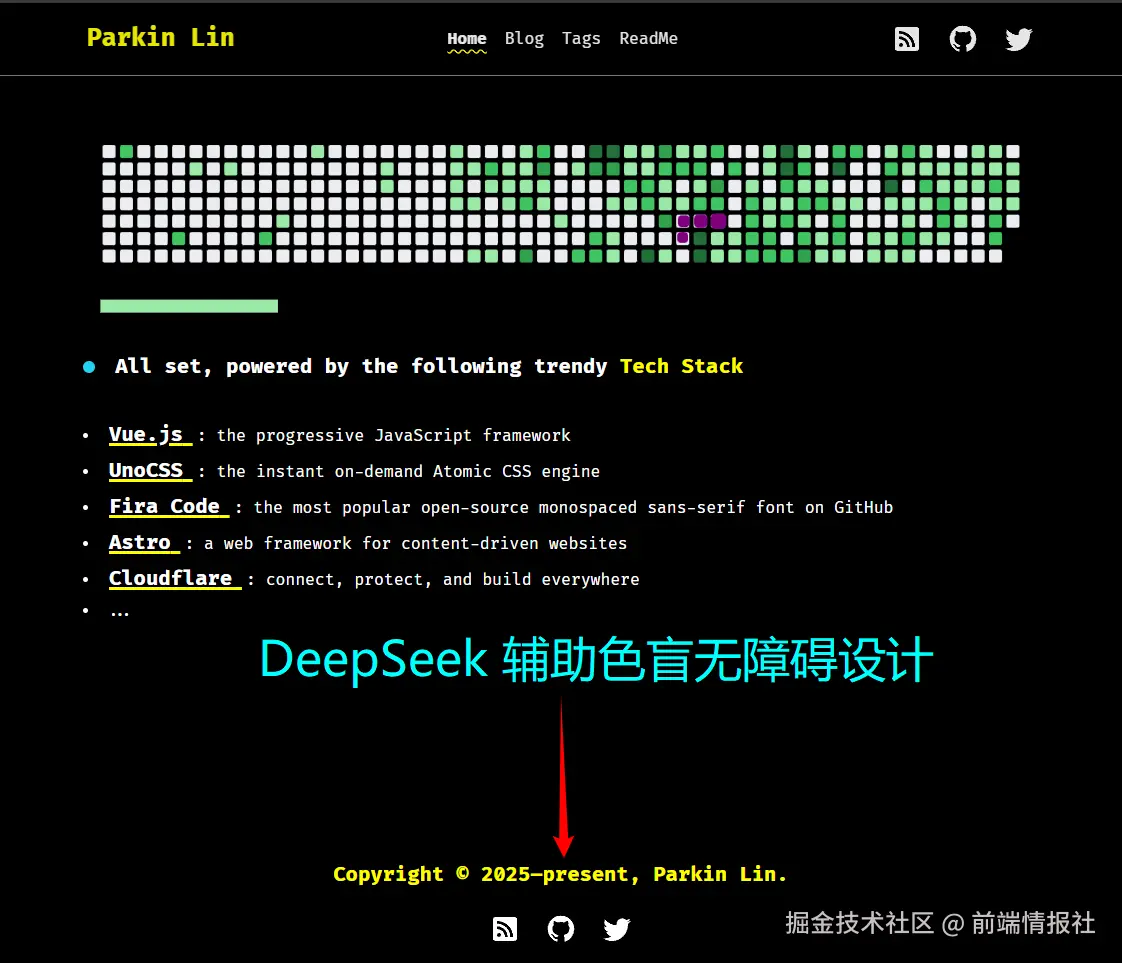Open the footer Twitter icon
This screenshot has height=963, width=1122.
coord(616,928)
